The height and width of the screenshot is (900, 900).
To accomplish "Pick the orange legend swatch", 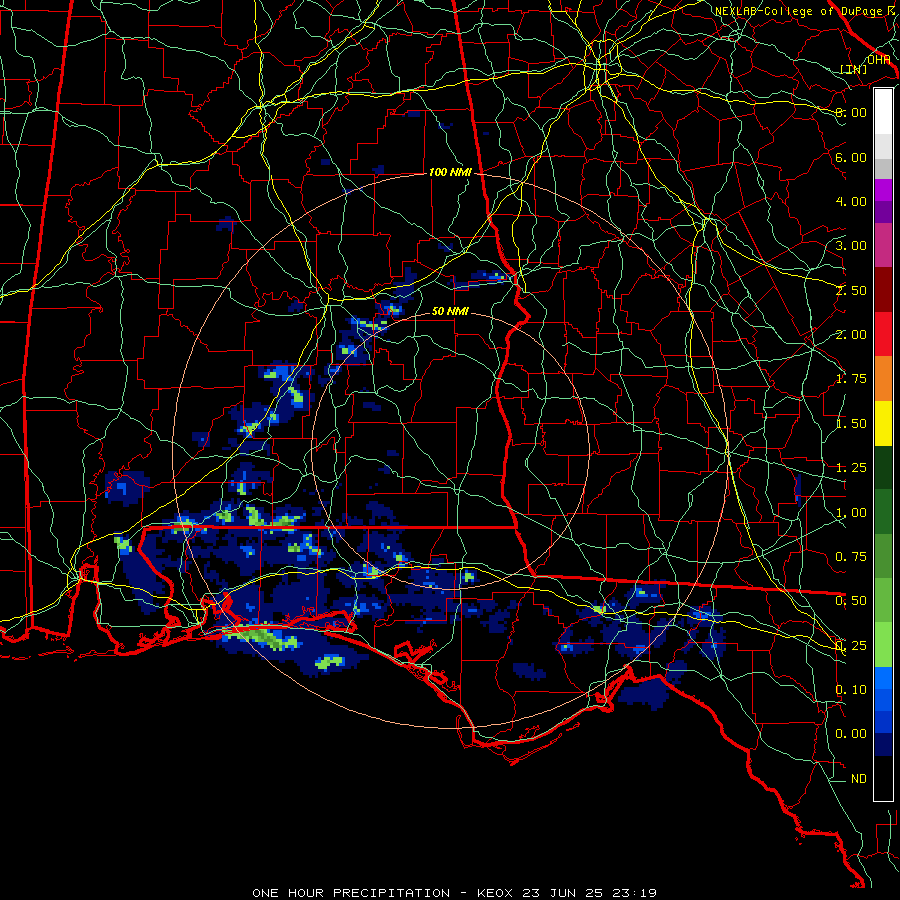I will 883,378.
